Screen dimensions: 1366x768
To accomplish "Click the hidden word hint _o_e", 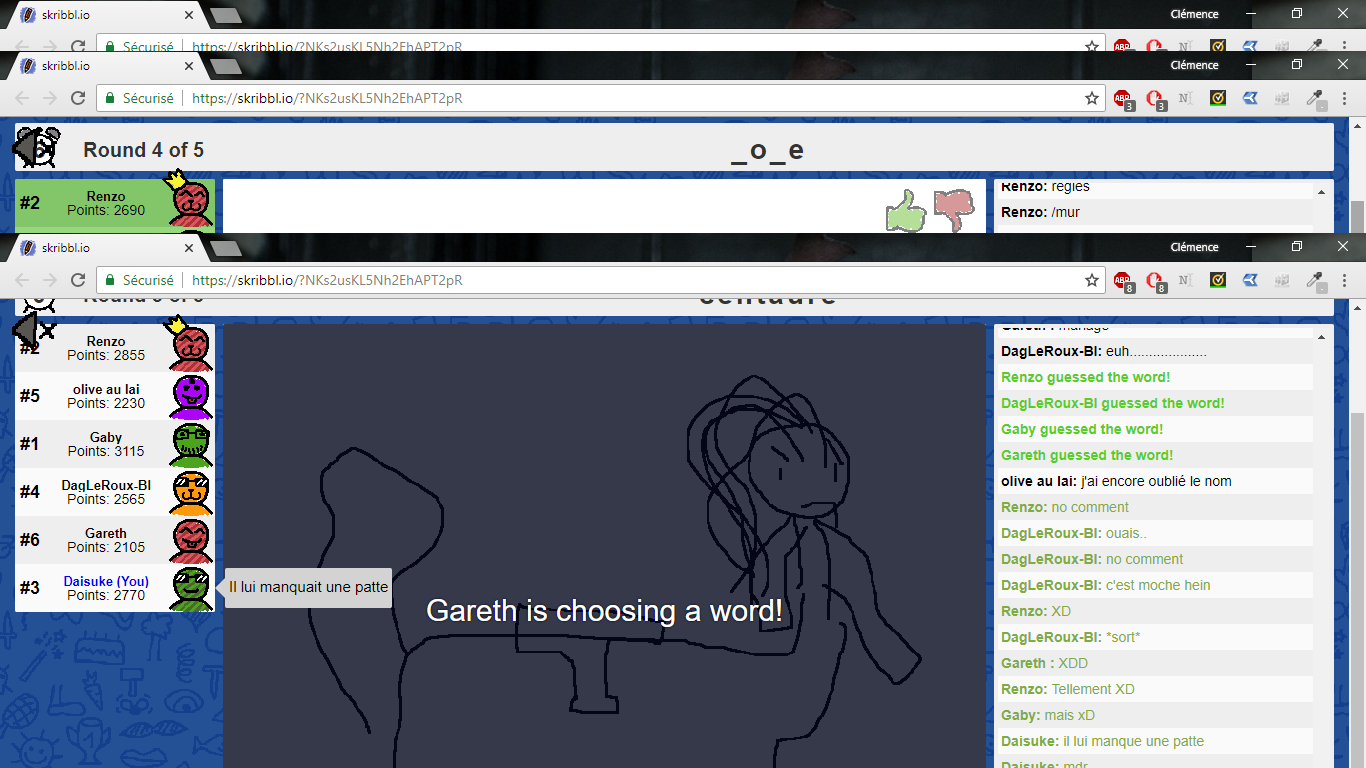I will coord(767,150).
